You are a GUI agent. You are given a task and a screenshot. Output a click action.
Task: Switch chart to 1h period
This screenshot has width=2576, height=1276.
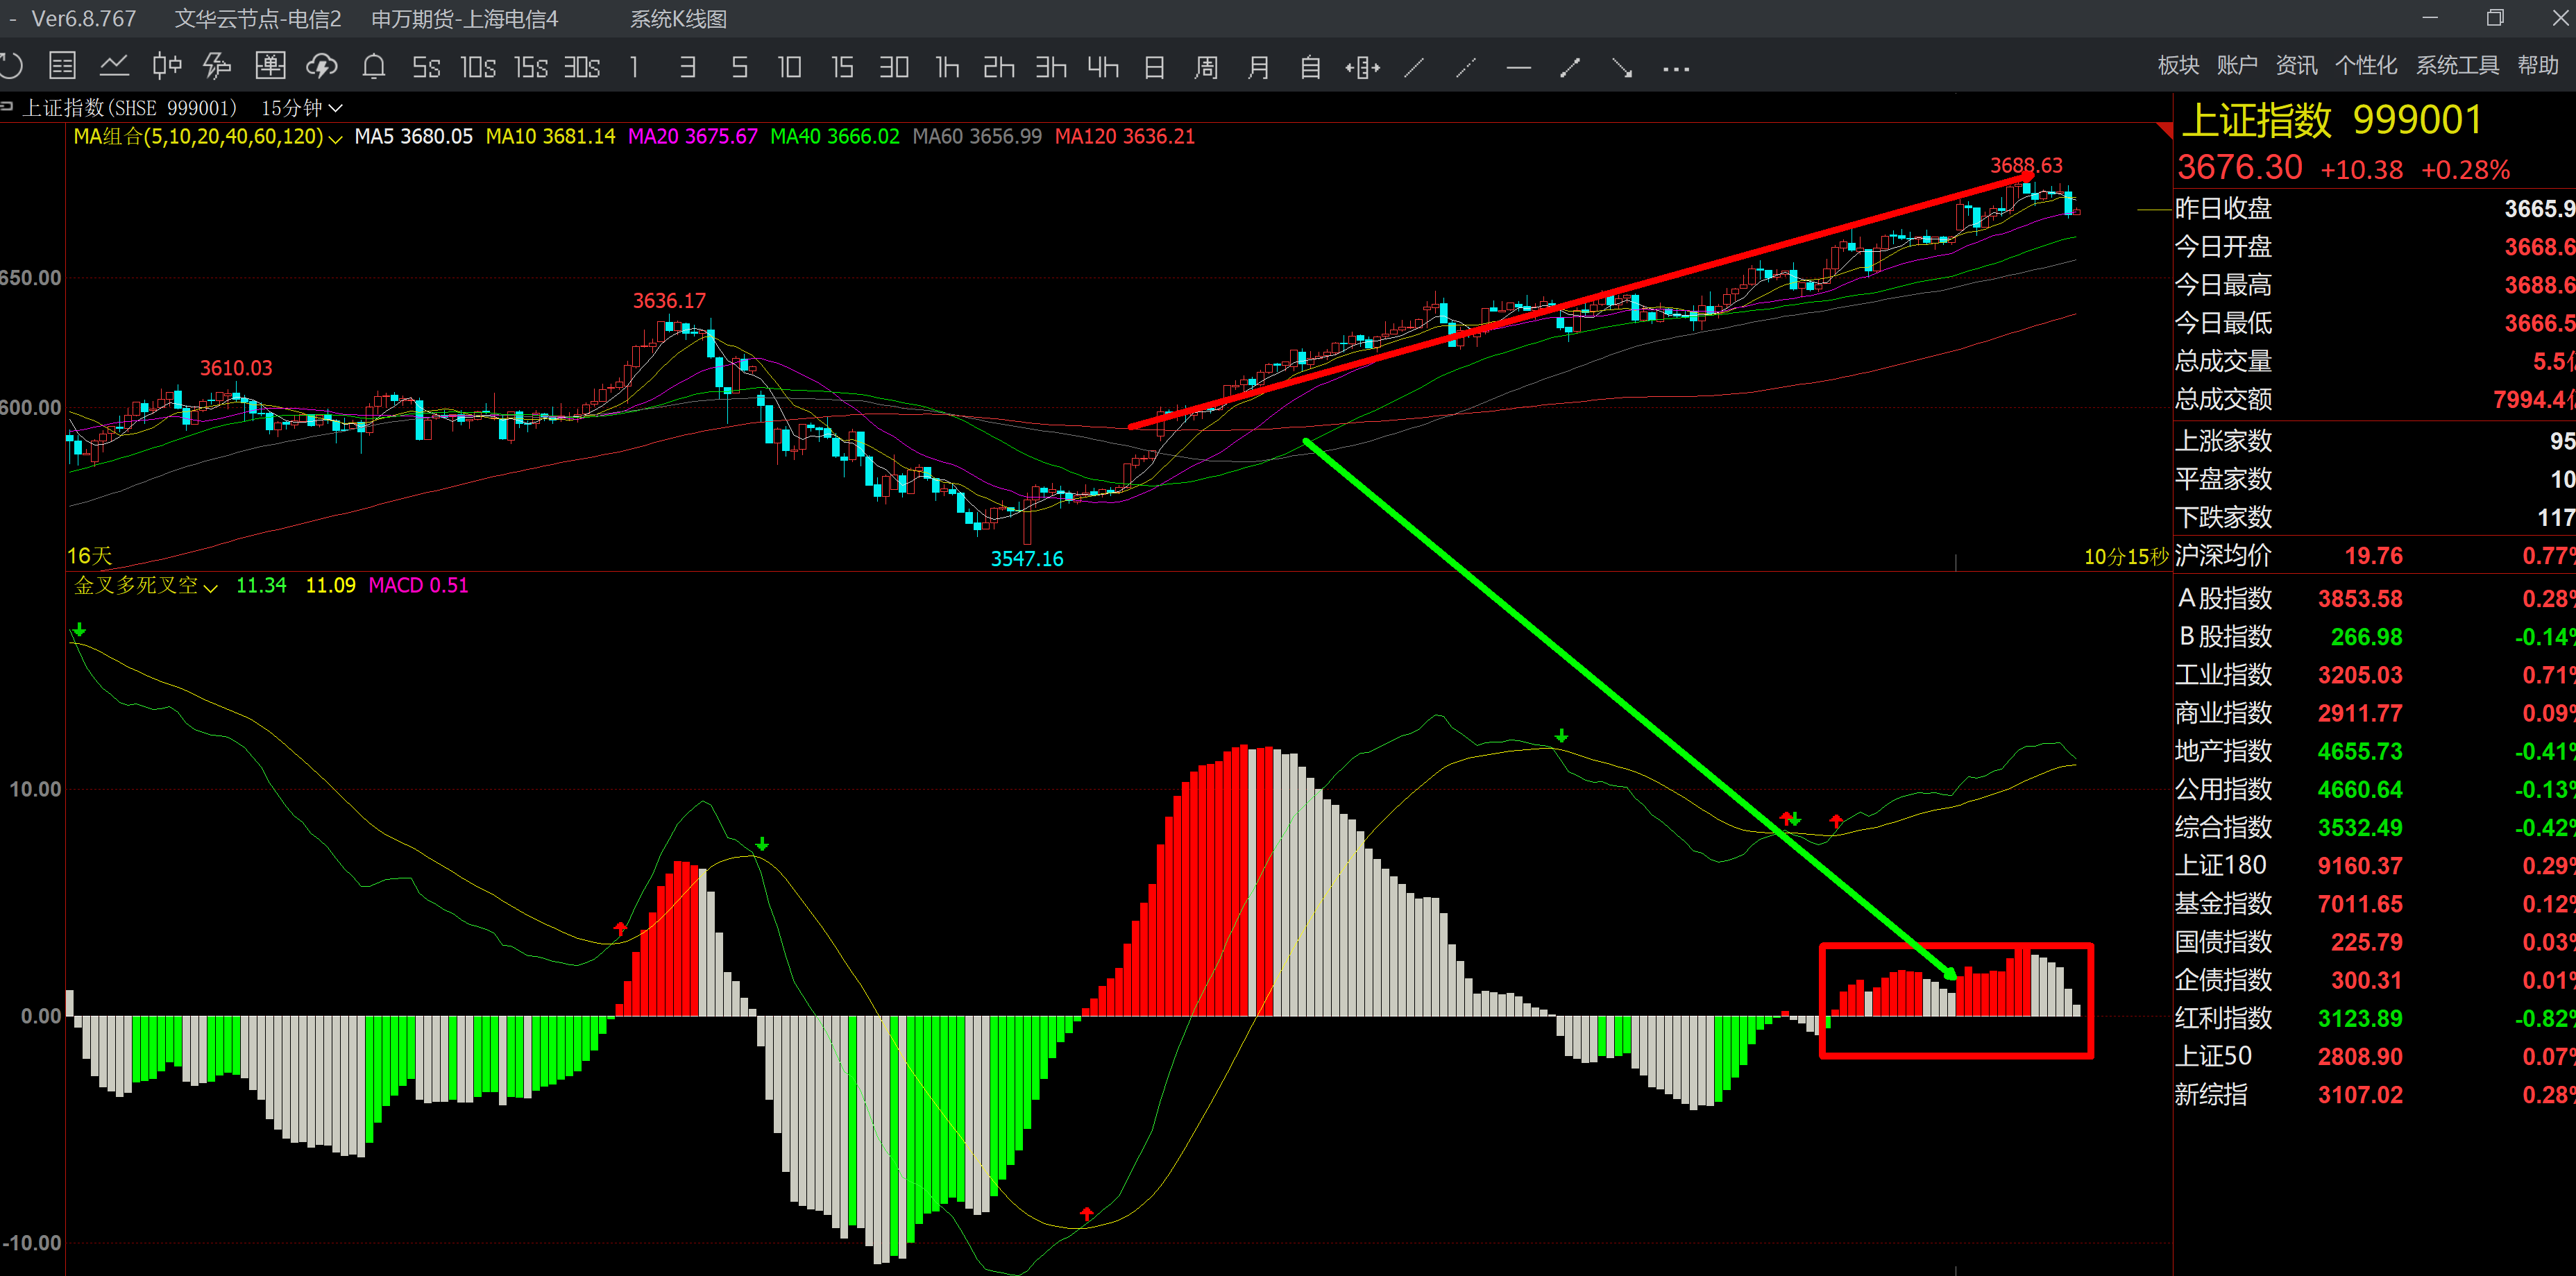click(x=947, y=67)
